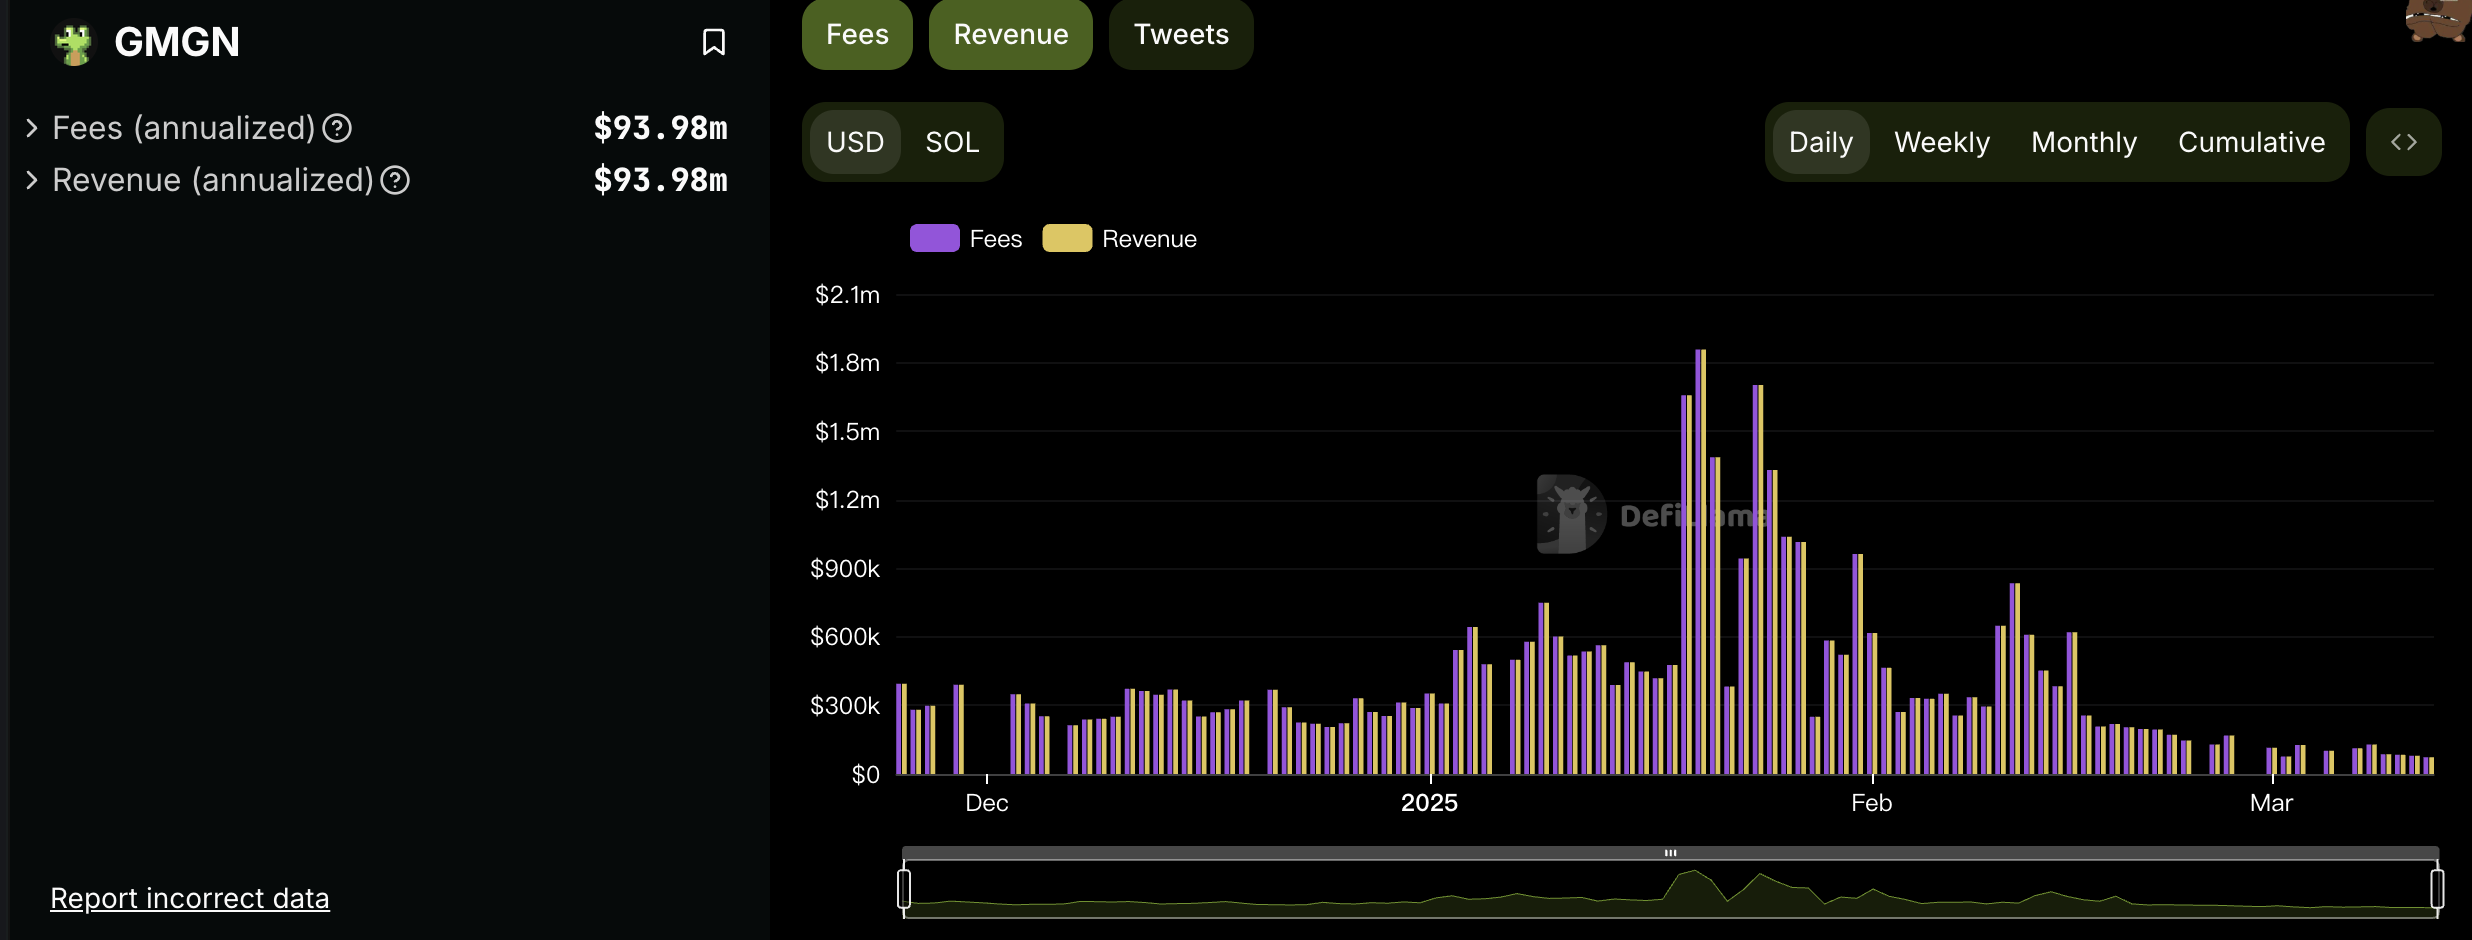Expand the Fees (annualized) row
The image size is (2472, 940).
(x=32, y=128)
